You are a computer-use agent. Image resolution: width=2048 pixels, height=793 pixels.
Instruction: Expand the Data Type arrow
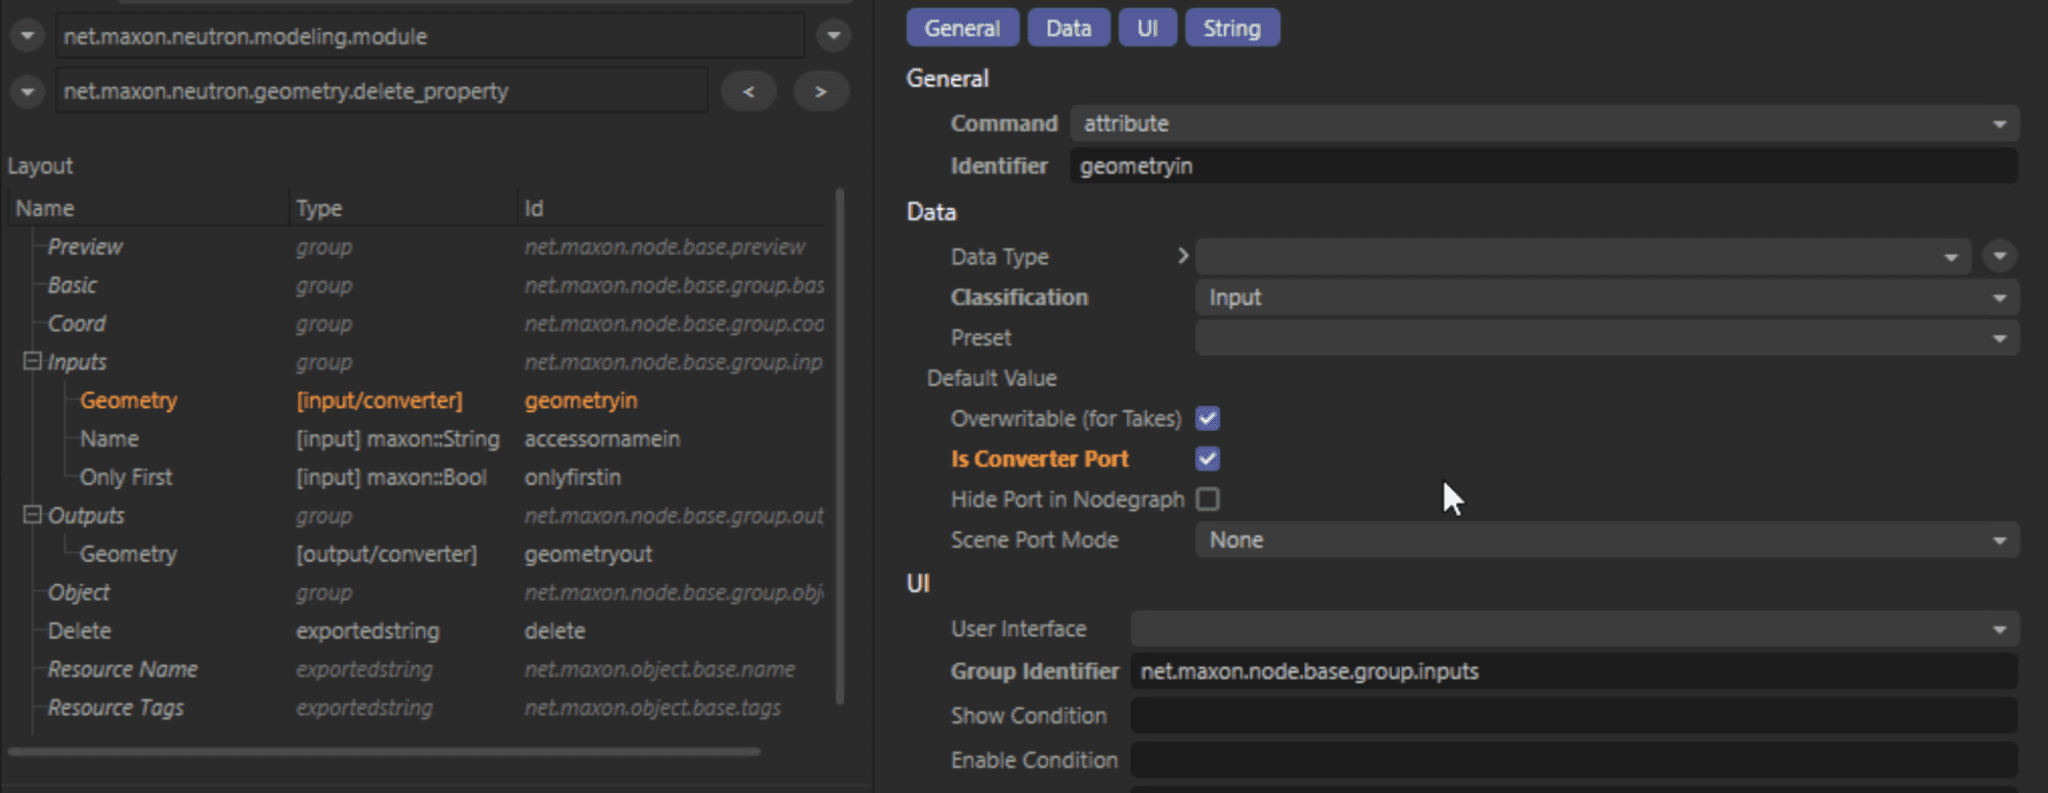coord(1183,256)
